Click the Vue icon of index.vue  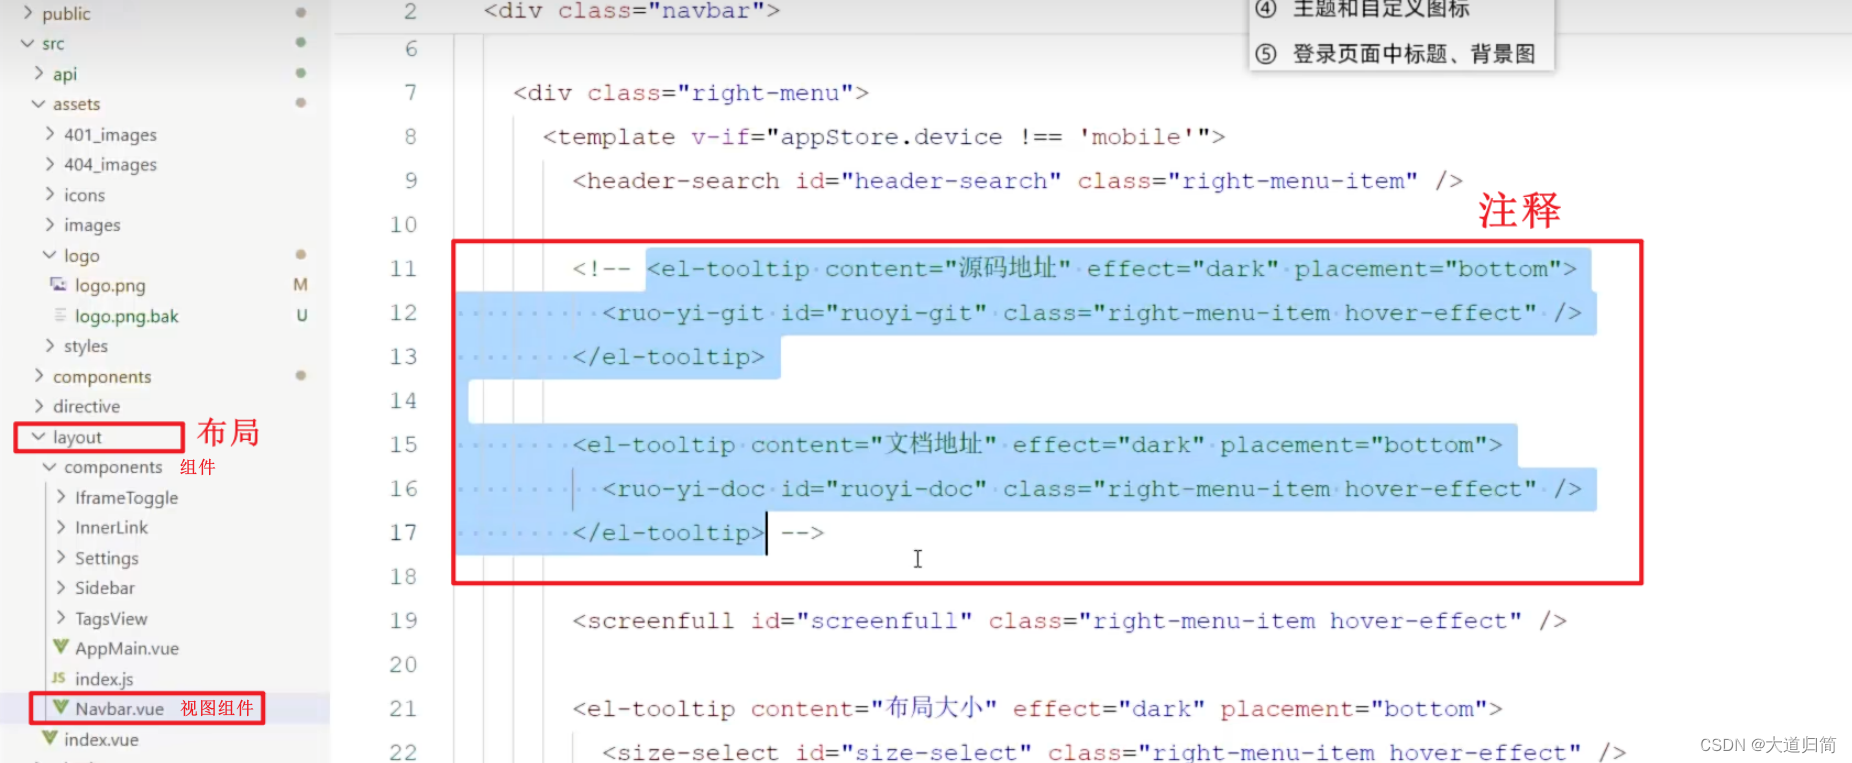click(x=50, y=738)
